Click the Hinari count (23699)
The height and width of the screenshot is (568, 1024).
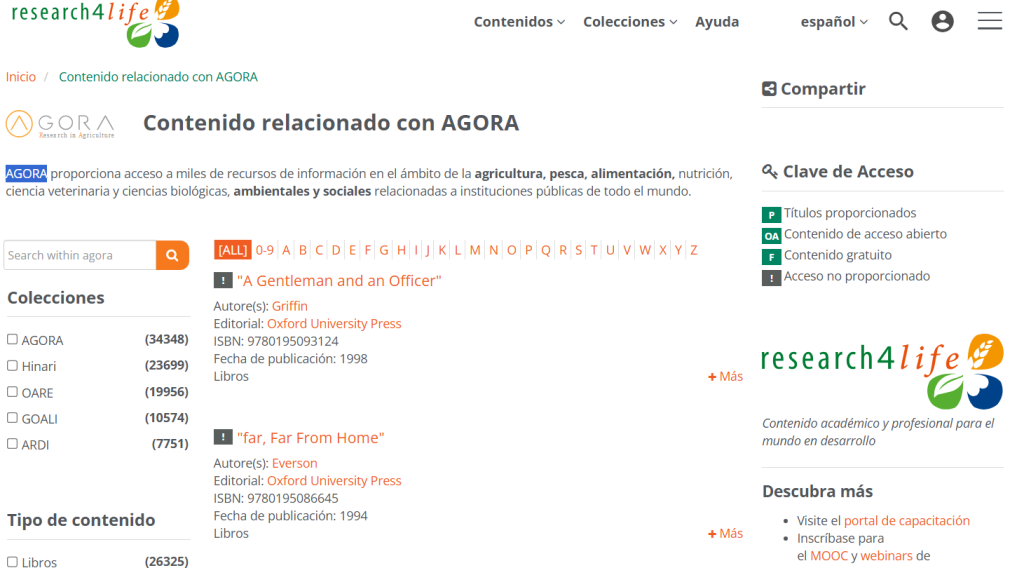167,366
